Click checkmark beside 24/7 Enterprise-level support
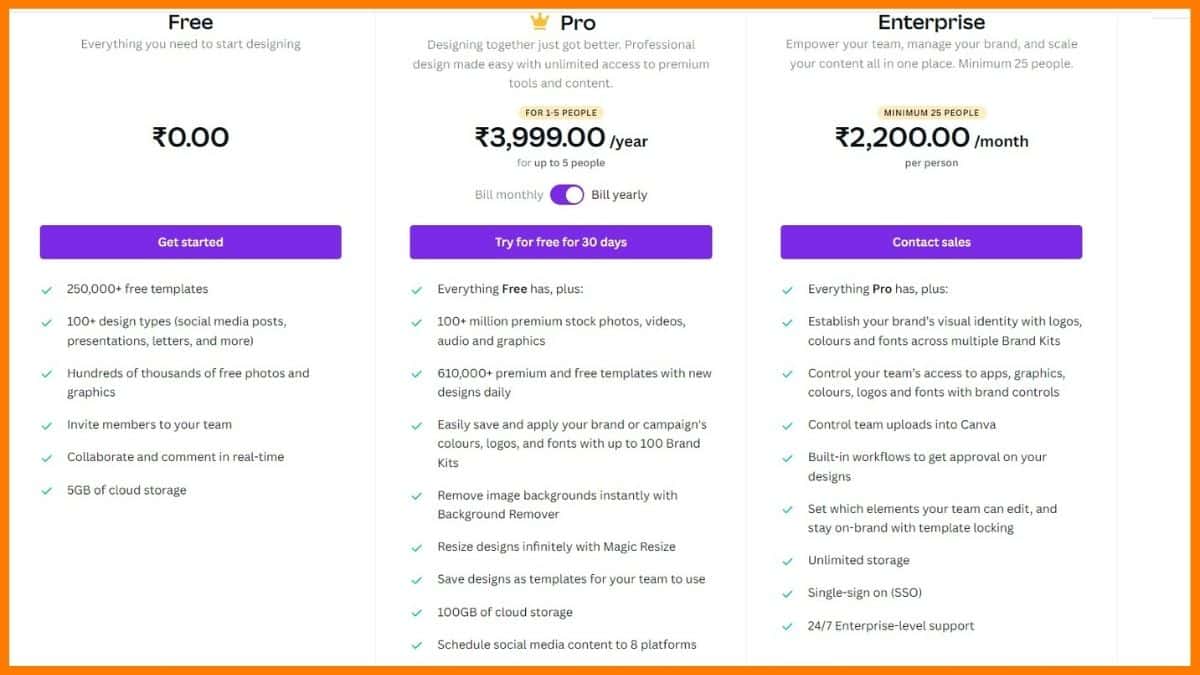1200x675 pixels. (788, 627)
